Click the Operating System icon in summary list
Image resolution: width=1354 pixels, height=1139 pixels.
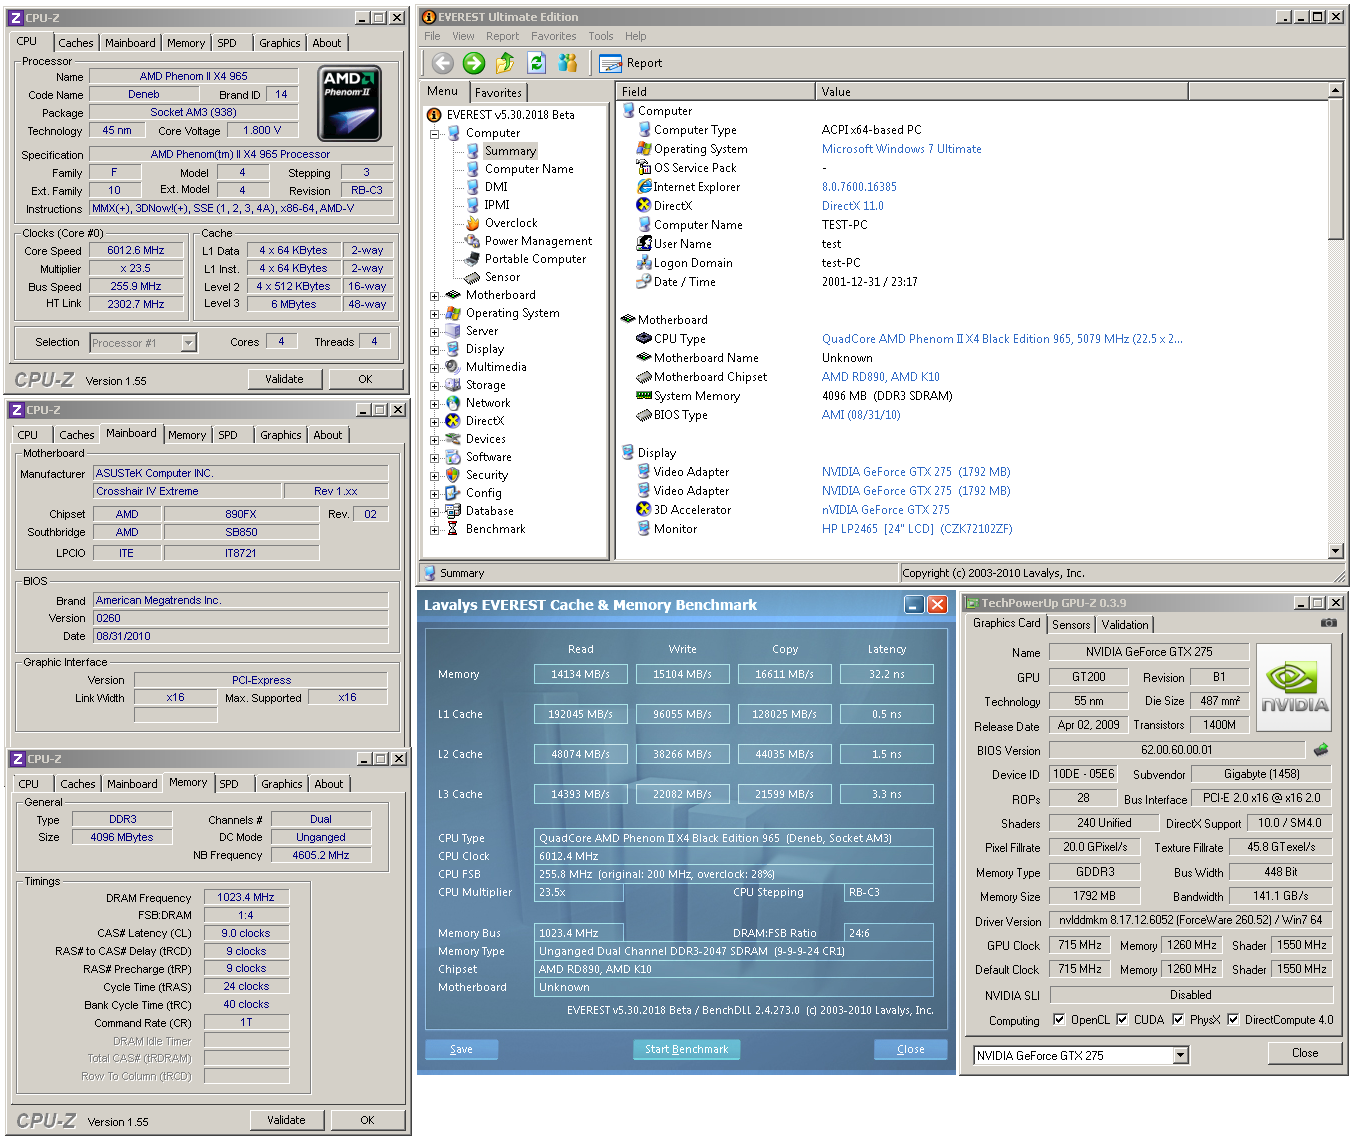pos(644,148)
